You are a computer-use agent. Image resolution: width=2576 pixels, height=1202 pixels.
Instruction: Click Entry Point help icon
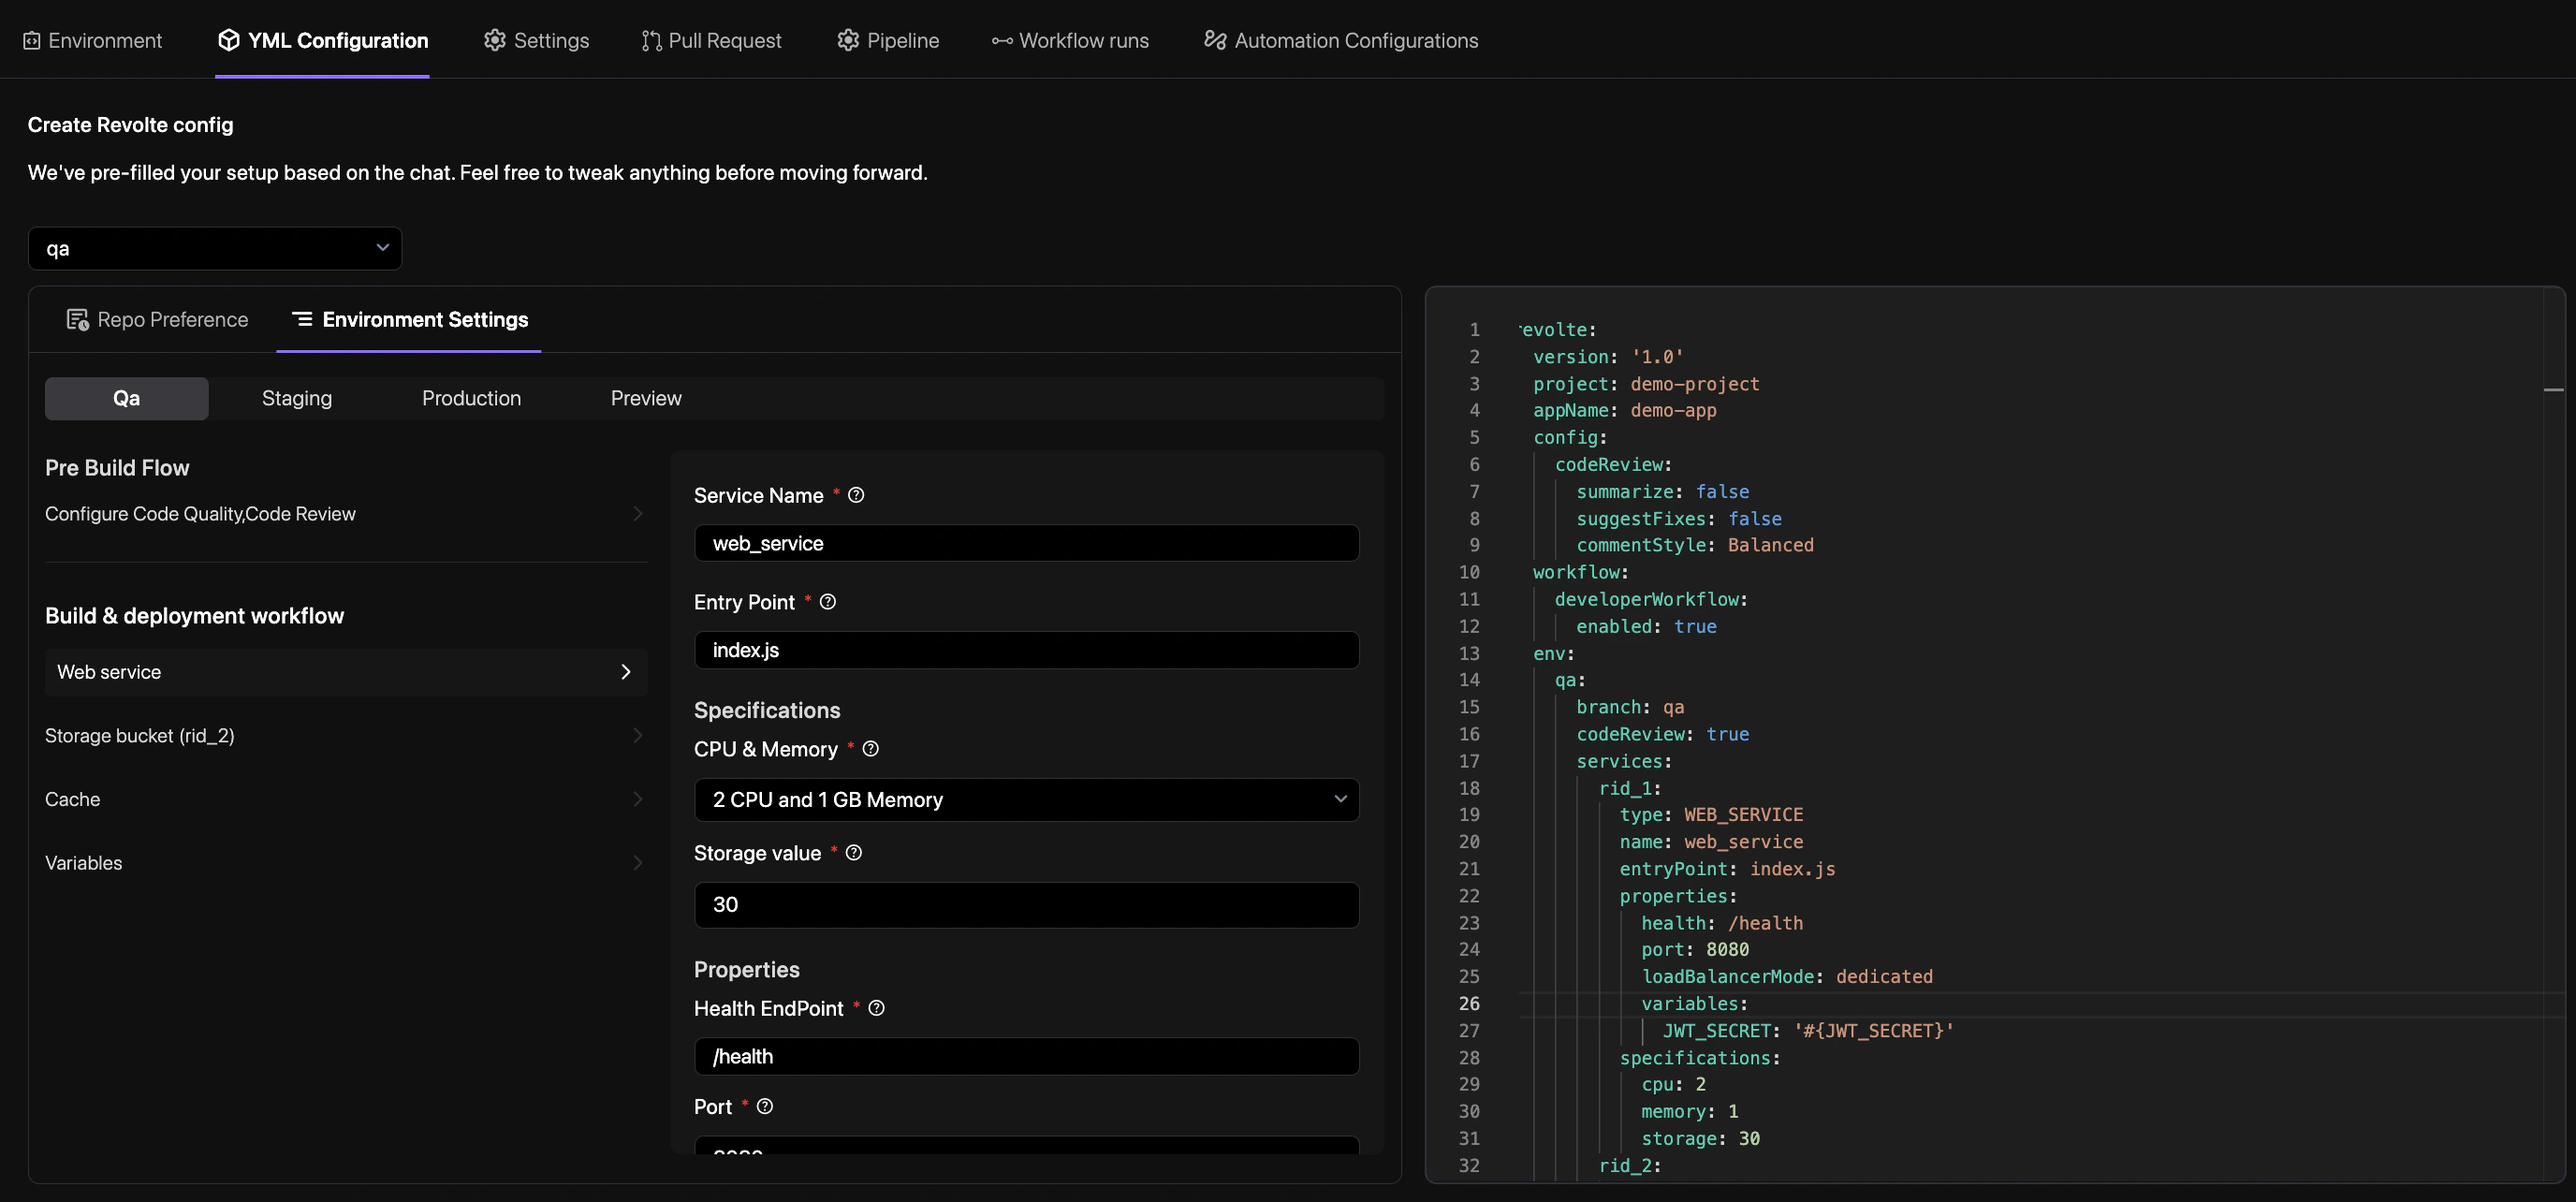pyautogui.click(x=828, y=602)
